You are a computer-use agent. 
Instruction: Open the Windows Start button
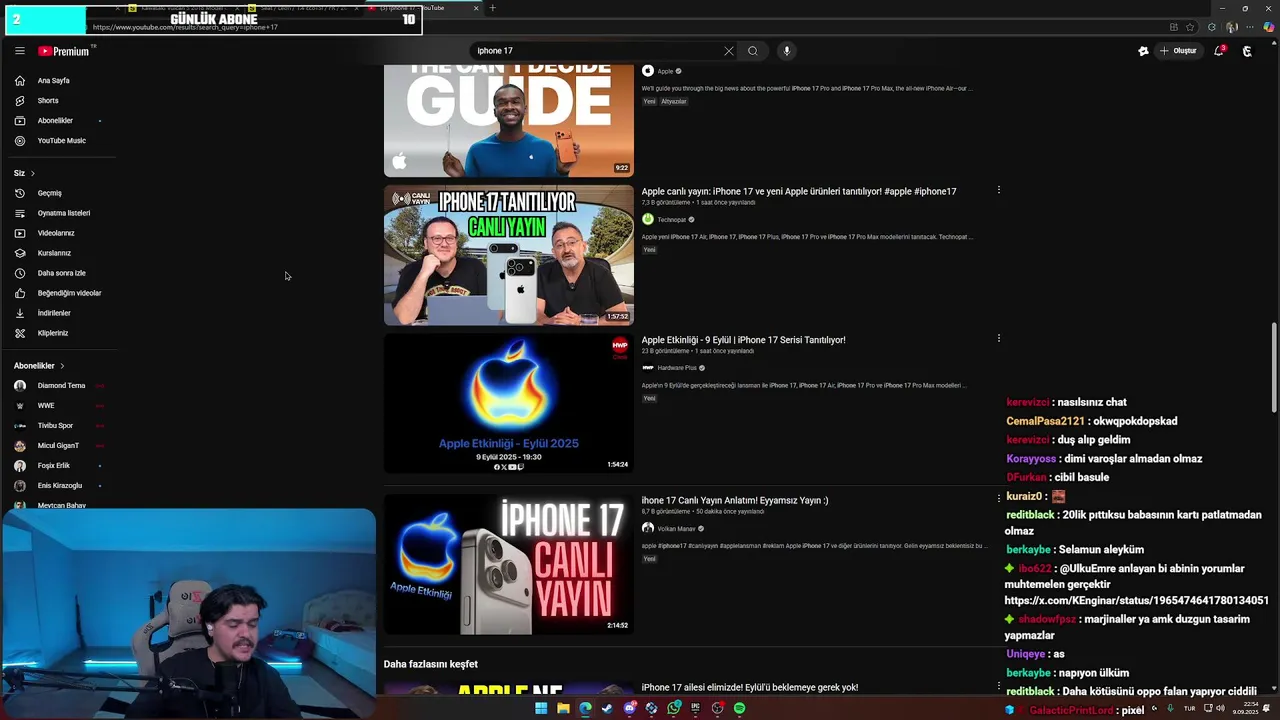[541, 708]
